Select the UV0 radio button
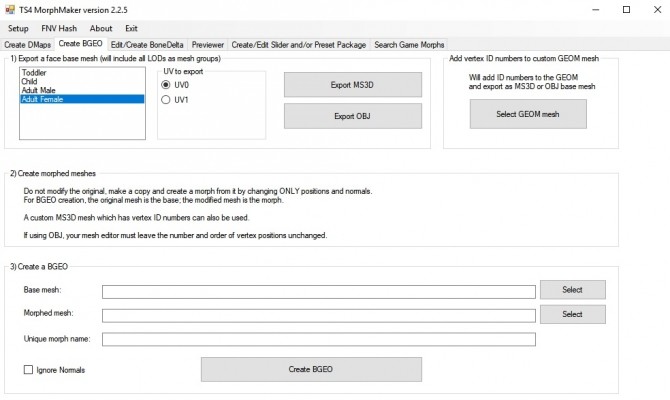The width and height of the screenshot is (670, 400). point(167,85)
